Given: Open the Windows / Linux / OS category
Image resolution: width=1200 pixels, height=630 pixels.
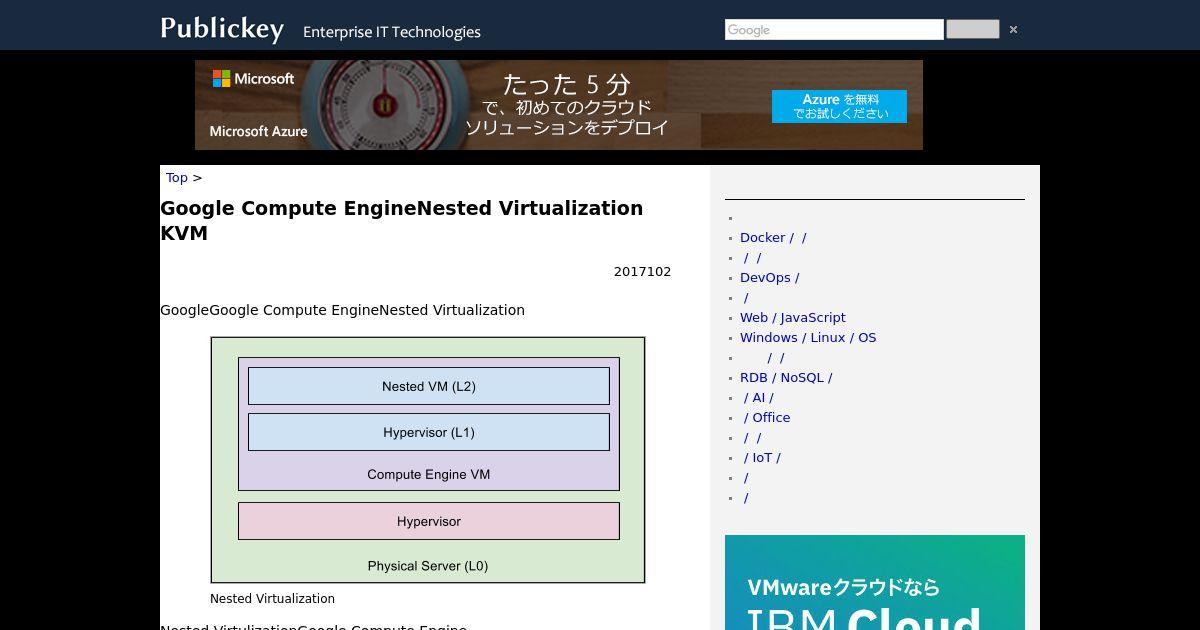Looking at the screenshot, I should 808,338.
